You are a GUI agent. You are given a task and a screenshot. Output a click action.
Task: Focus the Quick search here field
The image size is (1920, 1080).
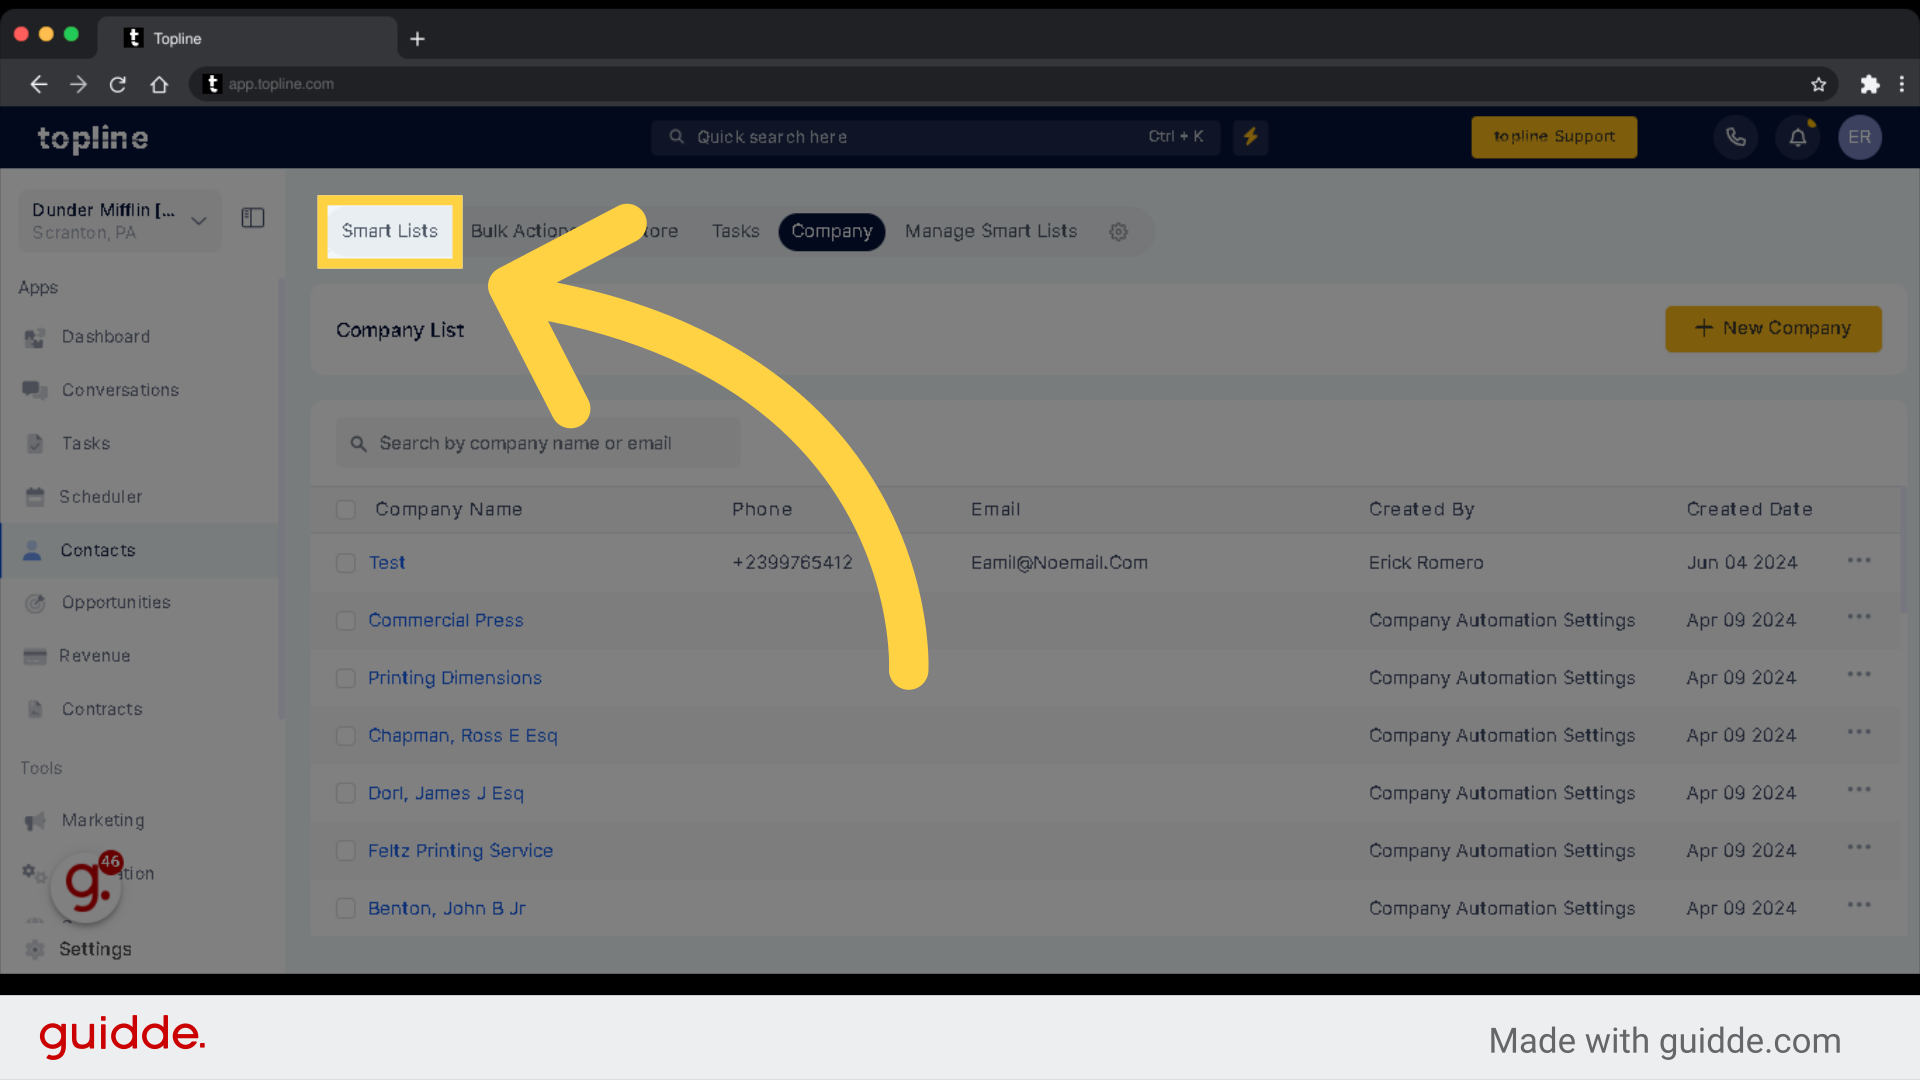click(935, 137)
